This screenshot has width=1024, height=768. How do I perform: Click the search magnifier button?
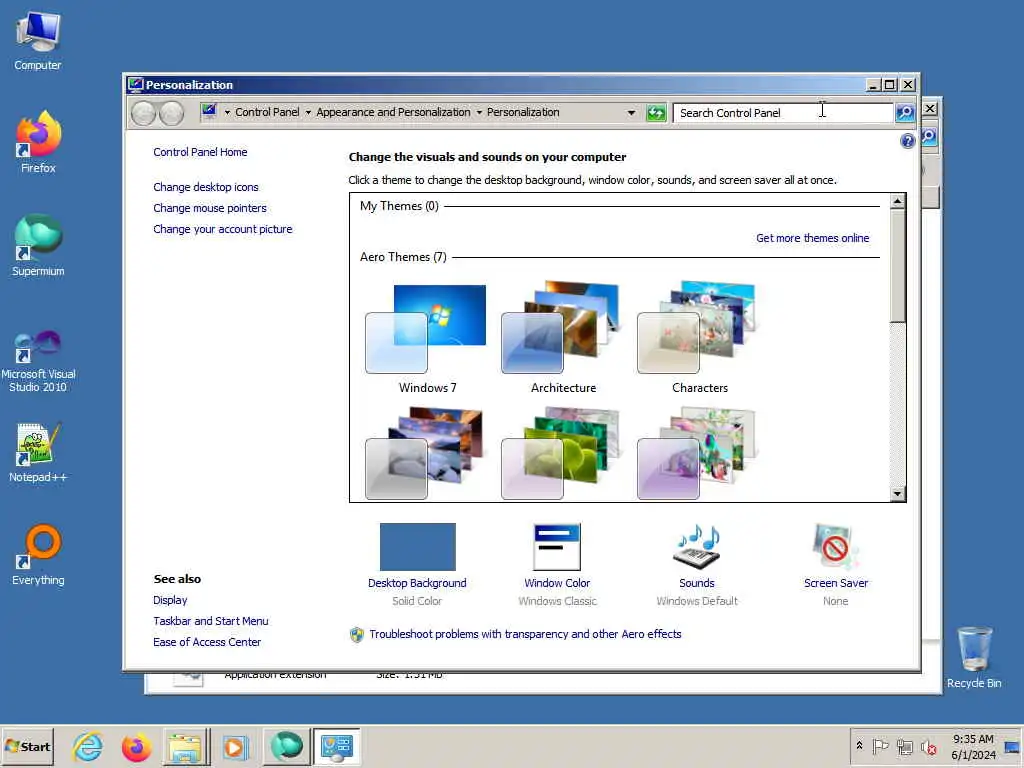click(904, 113)
